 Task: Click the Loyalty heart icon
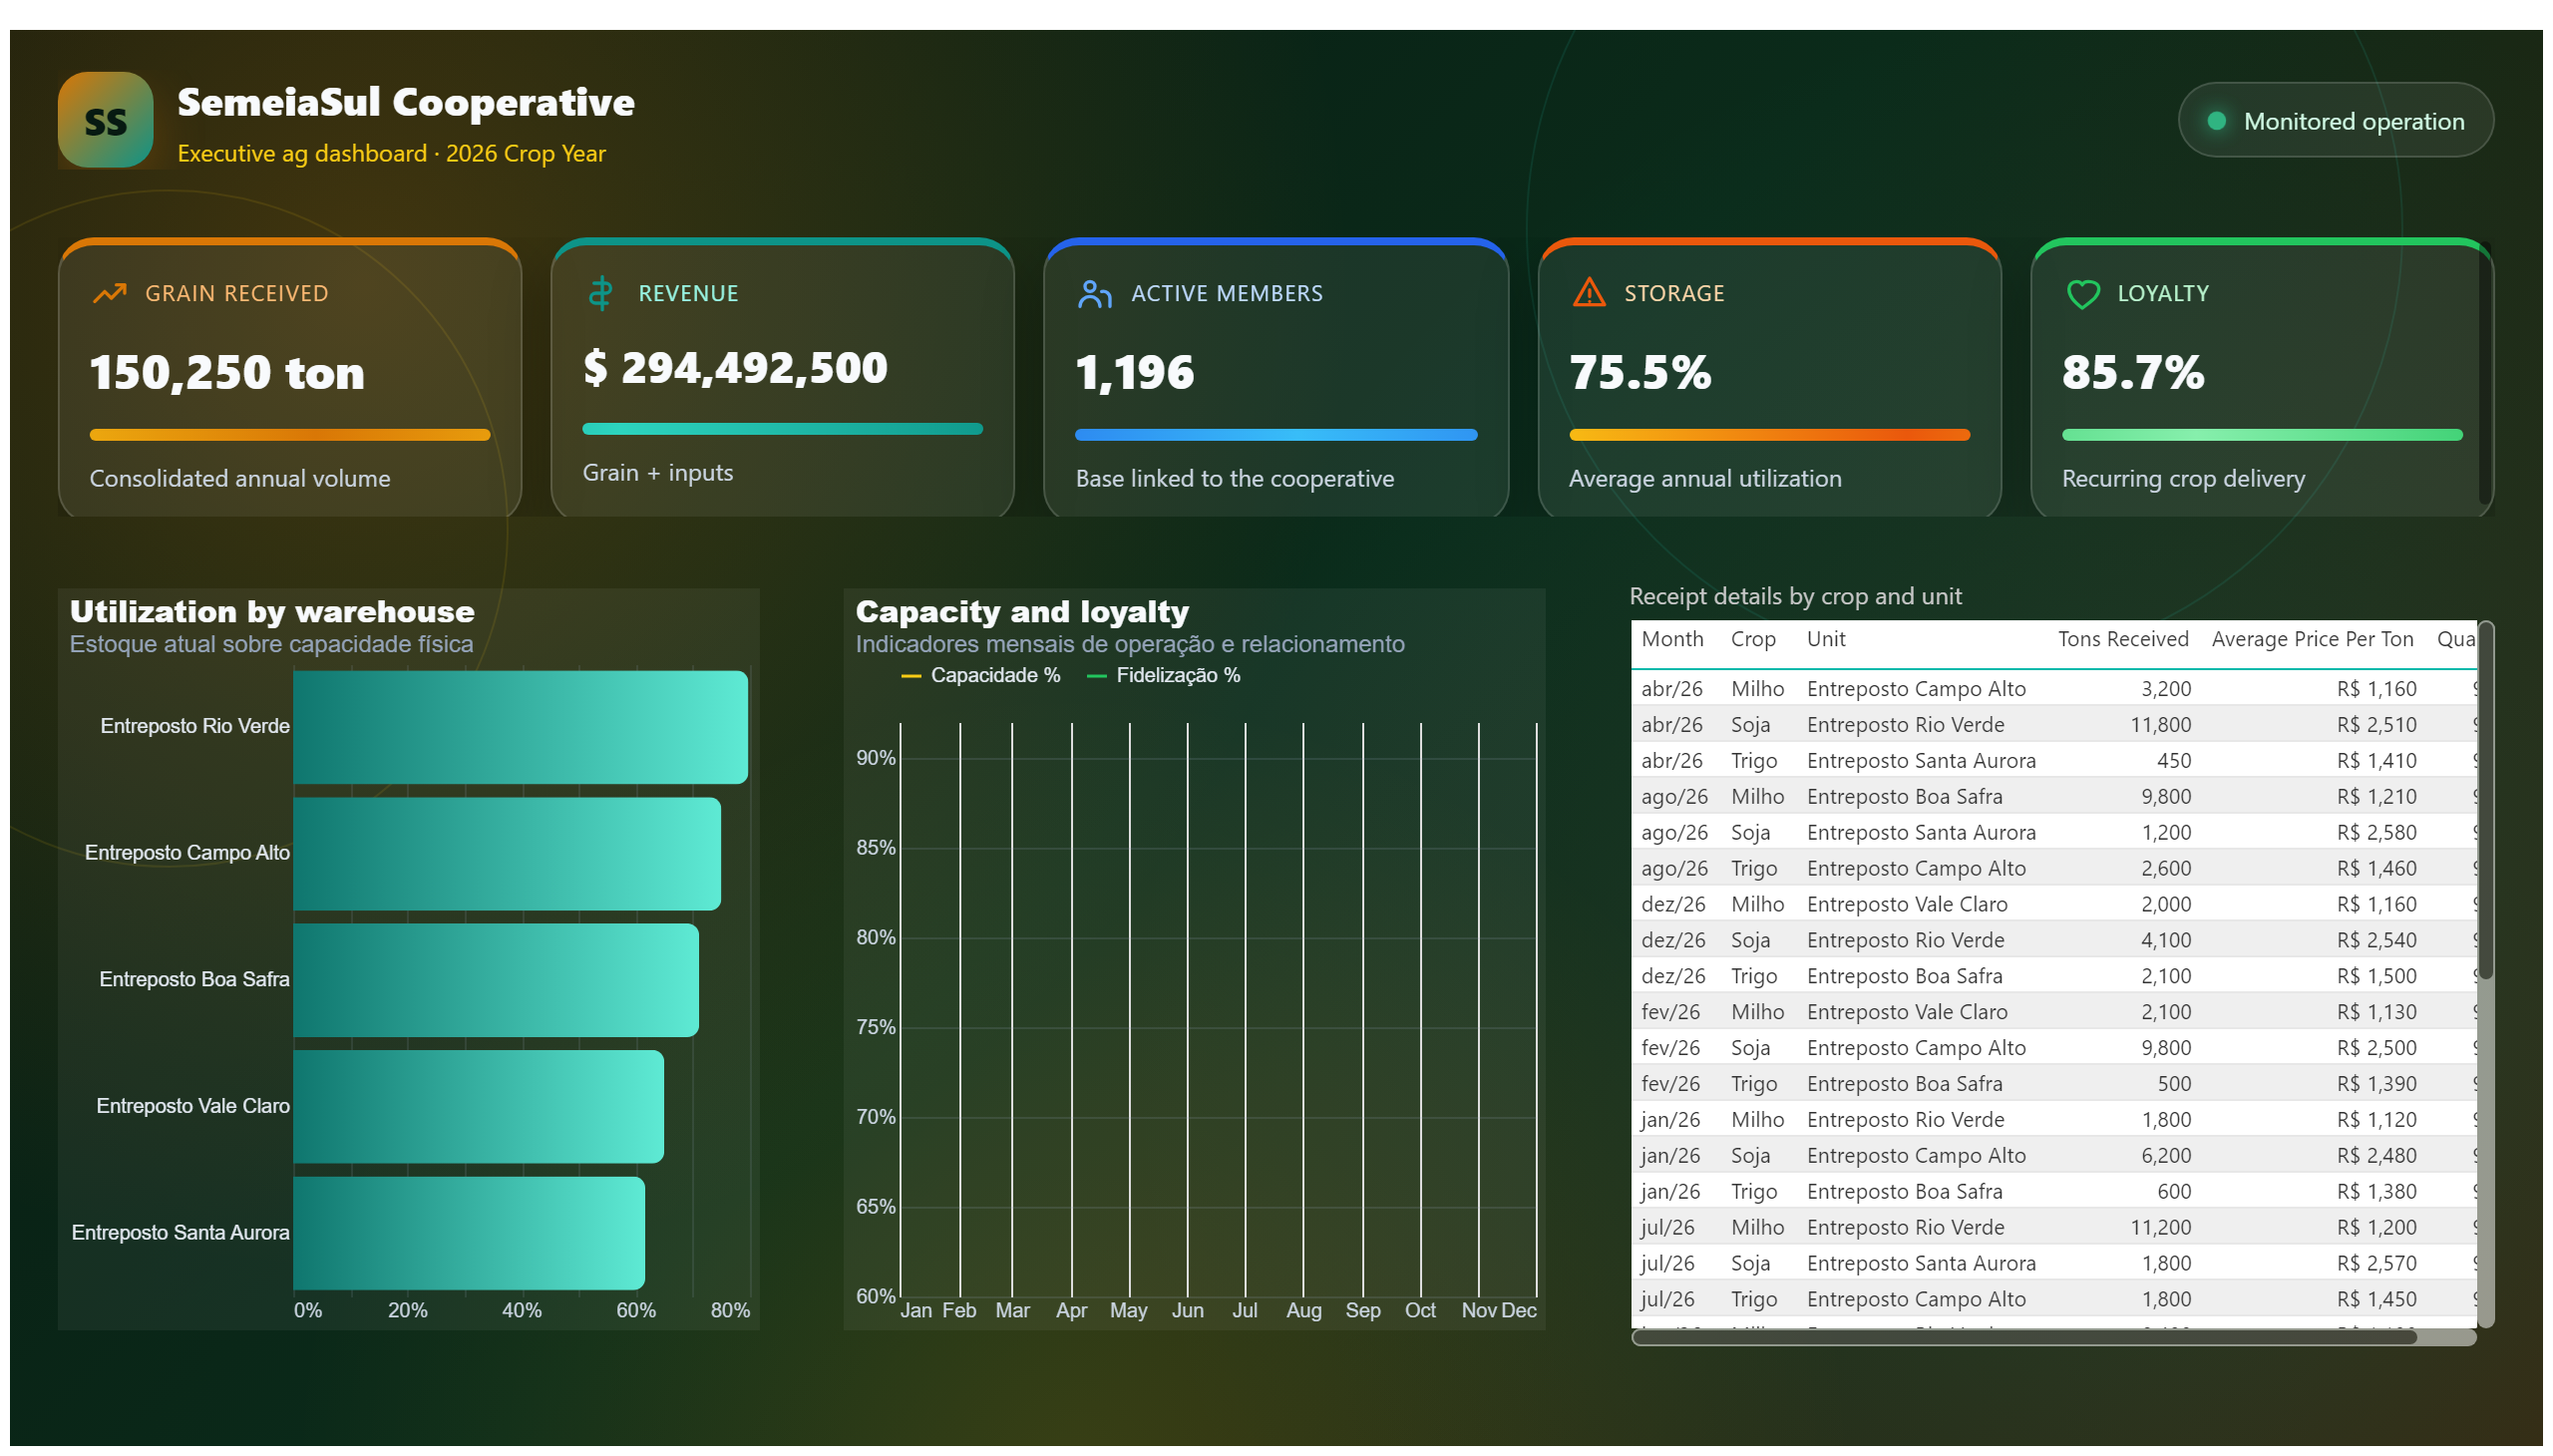click(x=2082, y=294)
